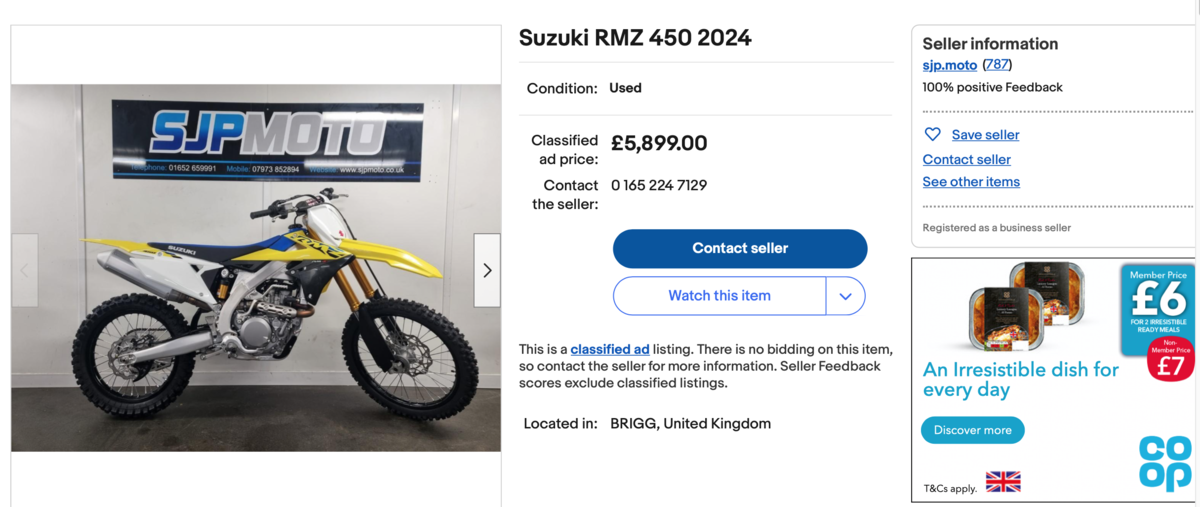Screen dimensions: 1200x507
Task: Click the UK flag icon in the advert
Action: [x=1003, y=482]
